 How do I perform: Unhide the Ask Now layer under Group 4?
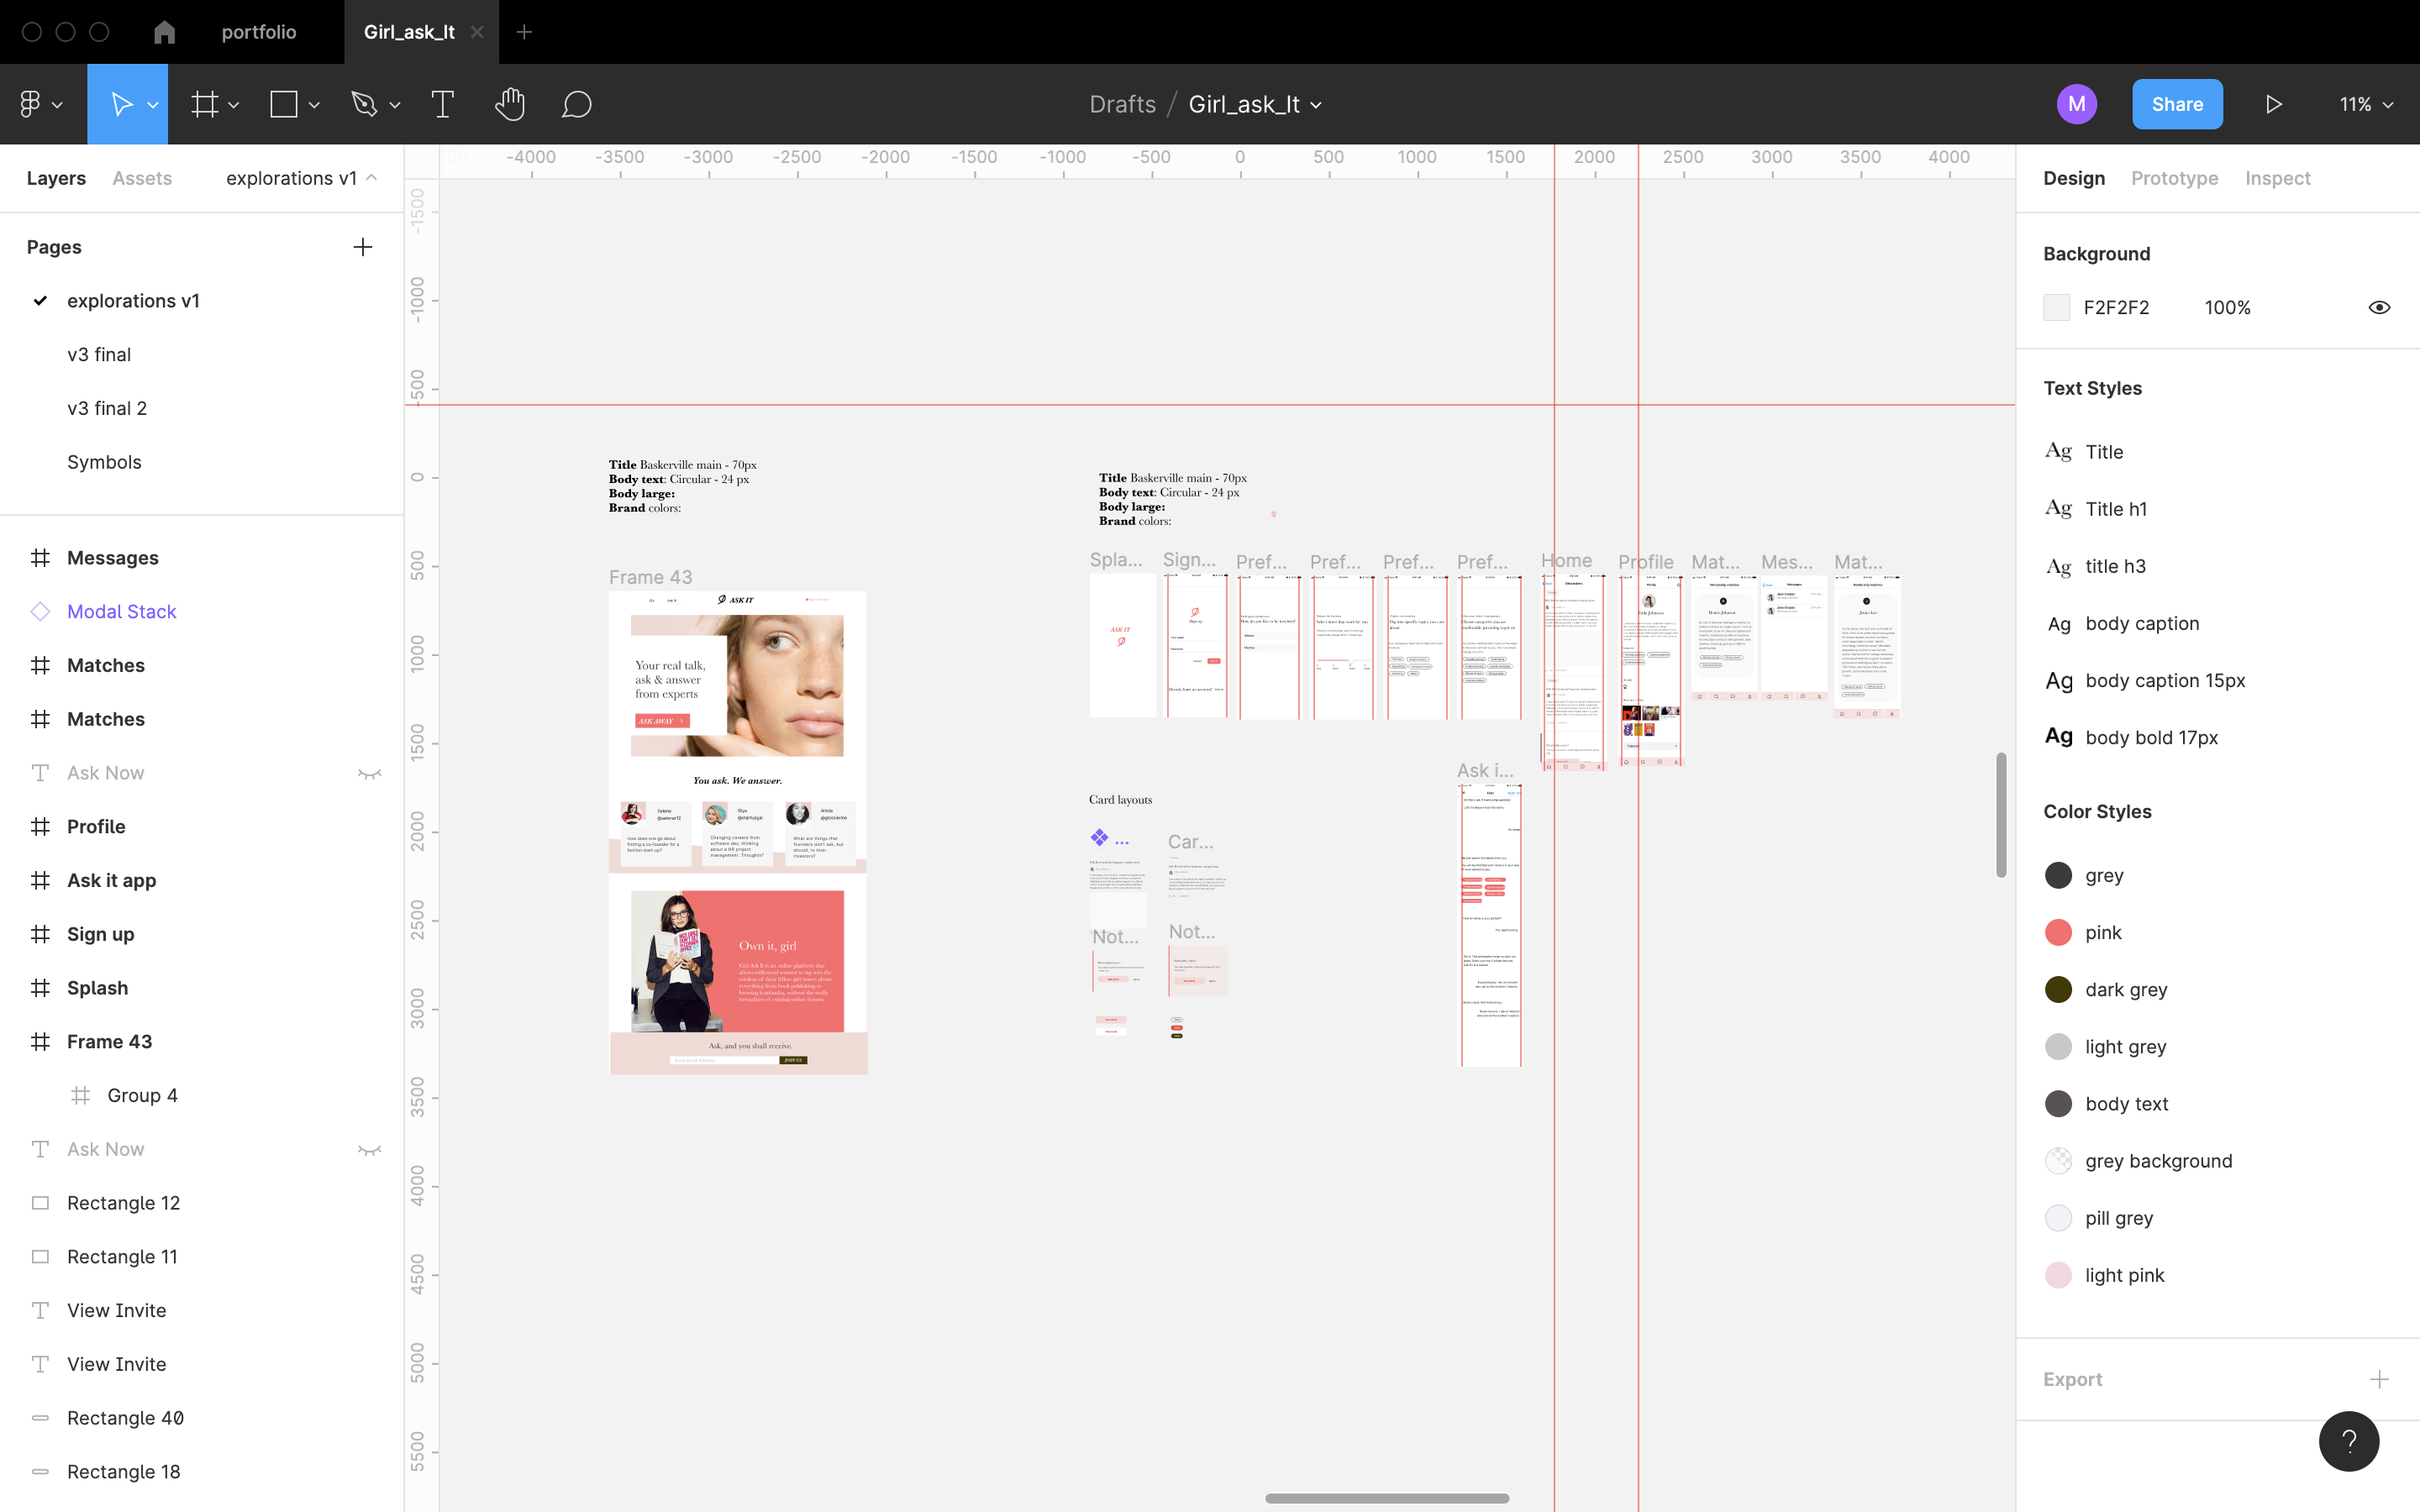(369, 1149)
